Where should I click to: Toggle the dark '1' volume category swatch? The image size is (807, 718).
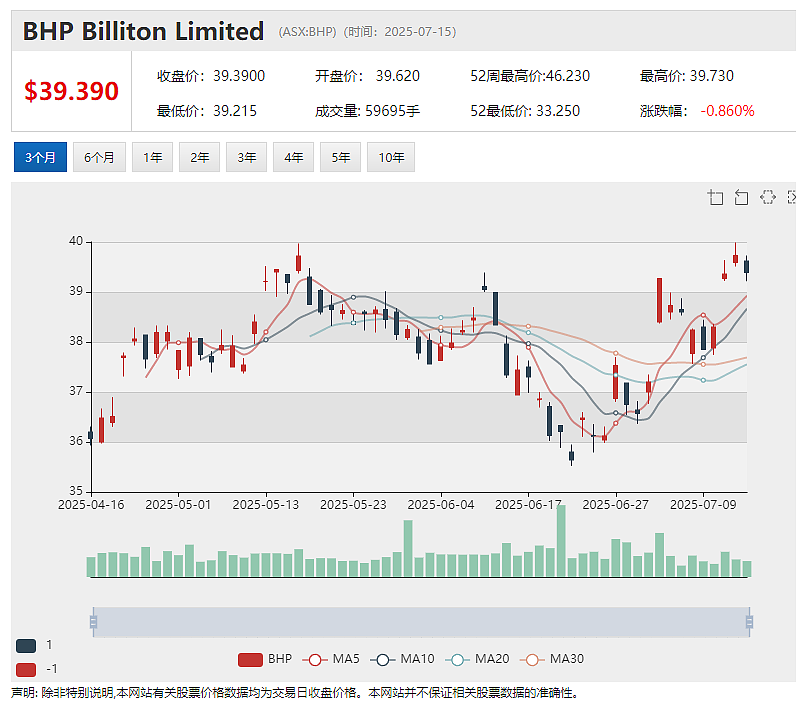[26, 645]
